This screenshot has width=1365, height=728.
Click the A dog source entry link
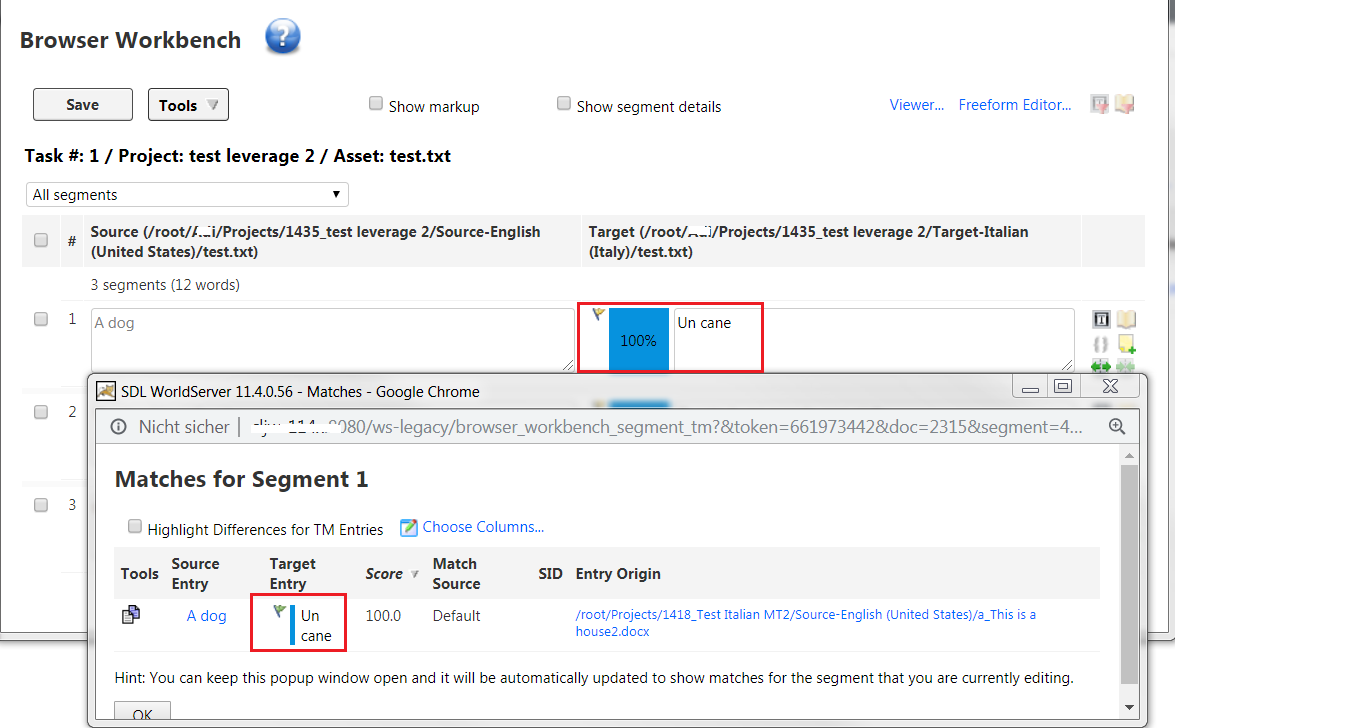click(207, 616)
